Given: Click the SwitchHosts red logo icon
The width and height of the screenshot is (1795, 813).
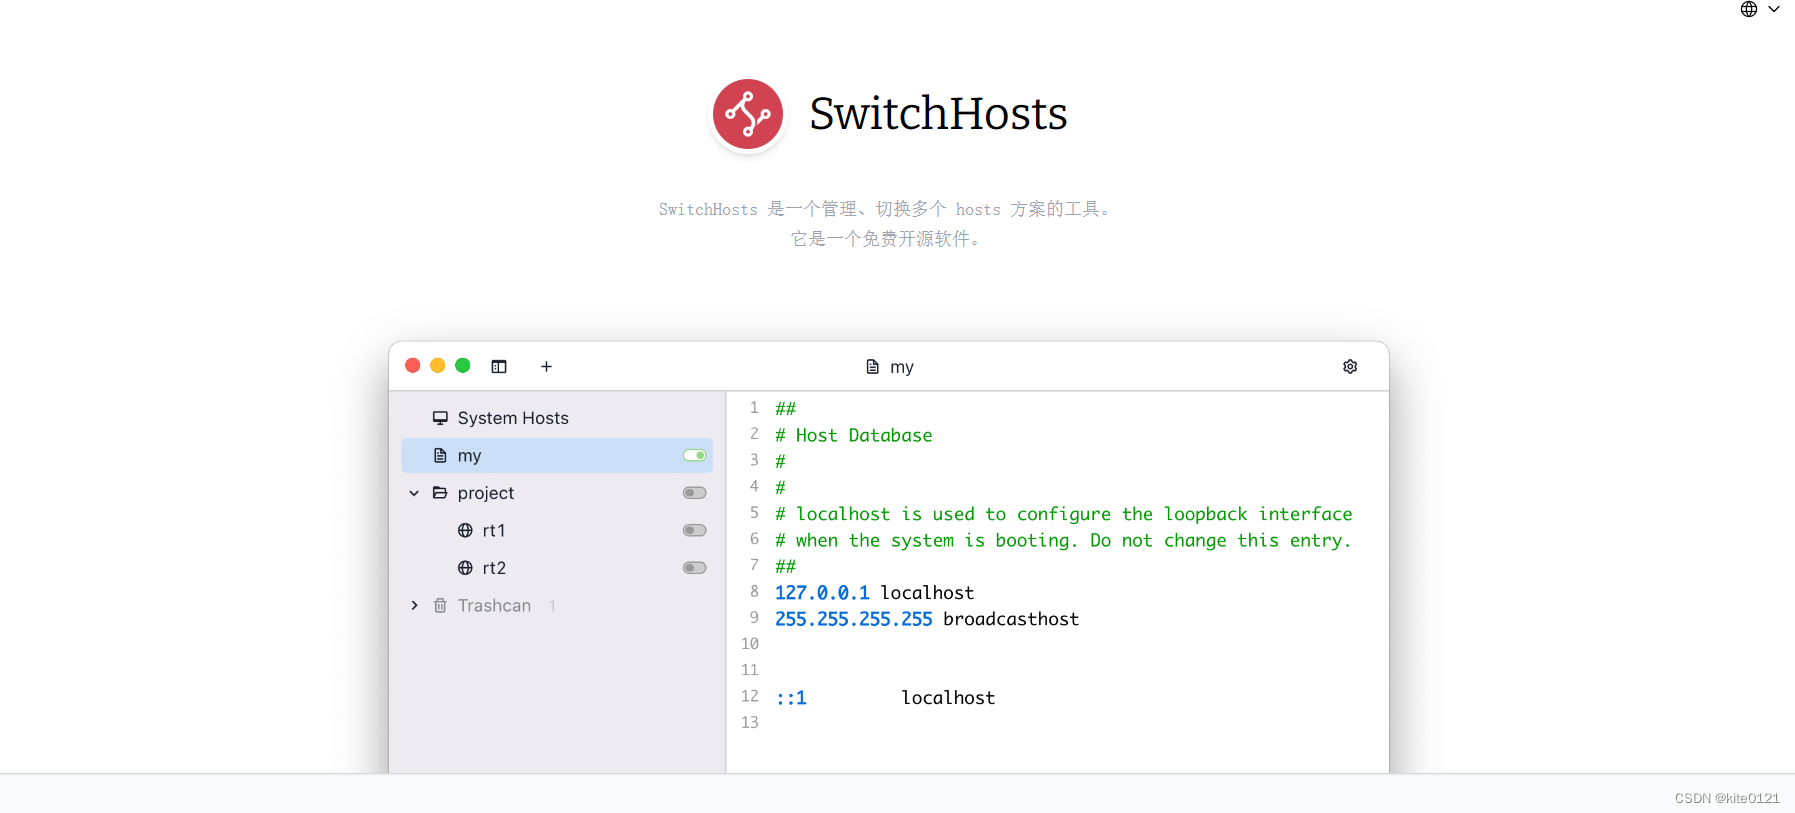Looking at the screenshot, I should [748, 114].
